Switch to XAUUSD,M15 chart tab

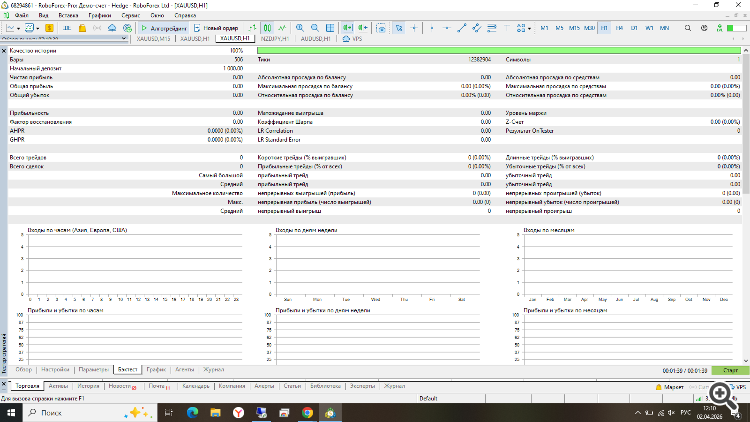(x=153, y=39)
